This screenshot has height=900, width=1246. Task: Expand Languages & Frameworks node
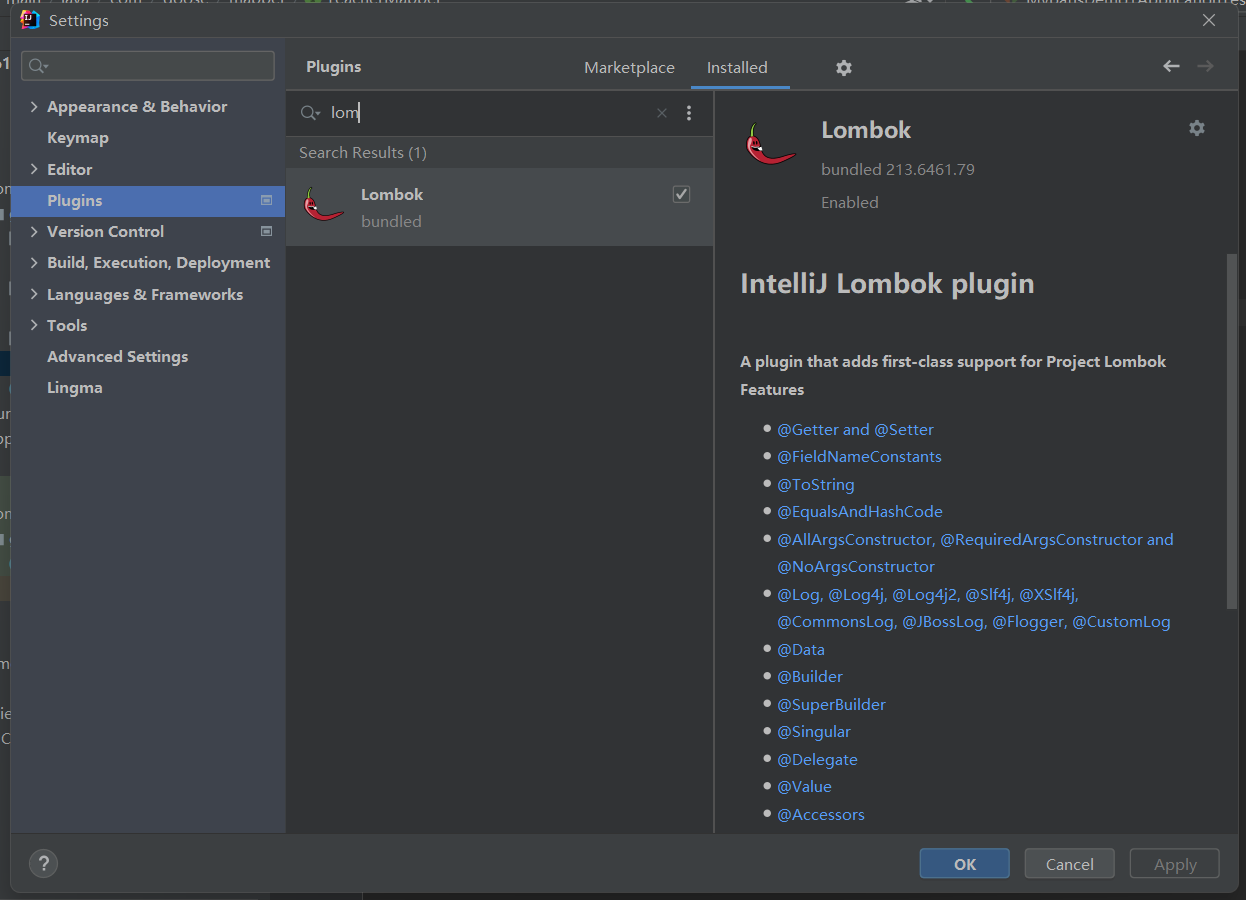pyautogui.click(x=35, y=295)
